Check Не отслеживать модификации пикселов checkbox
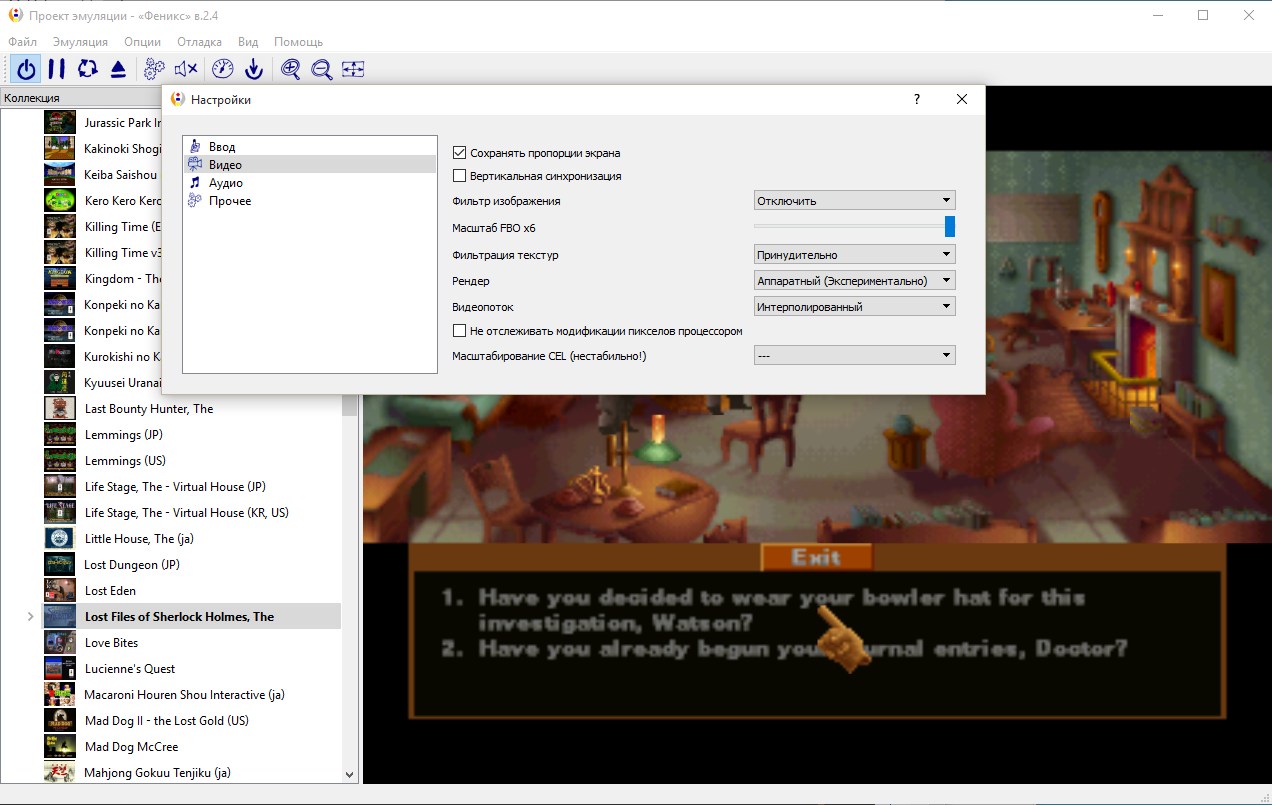The width and height of the screenshot is (1272, 805). (x=460, y=331)
